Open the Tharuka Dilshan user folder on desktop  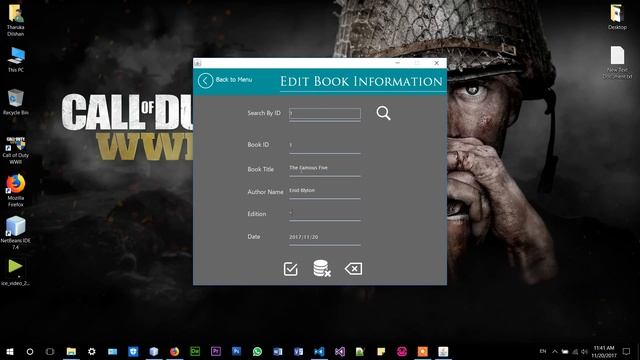coord(16,20)
